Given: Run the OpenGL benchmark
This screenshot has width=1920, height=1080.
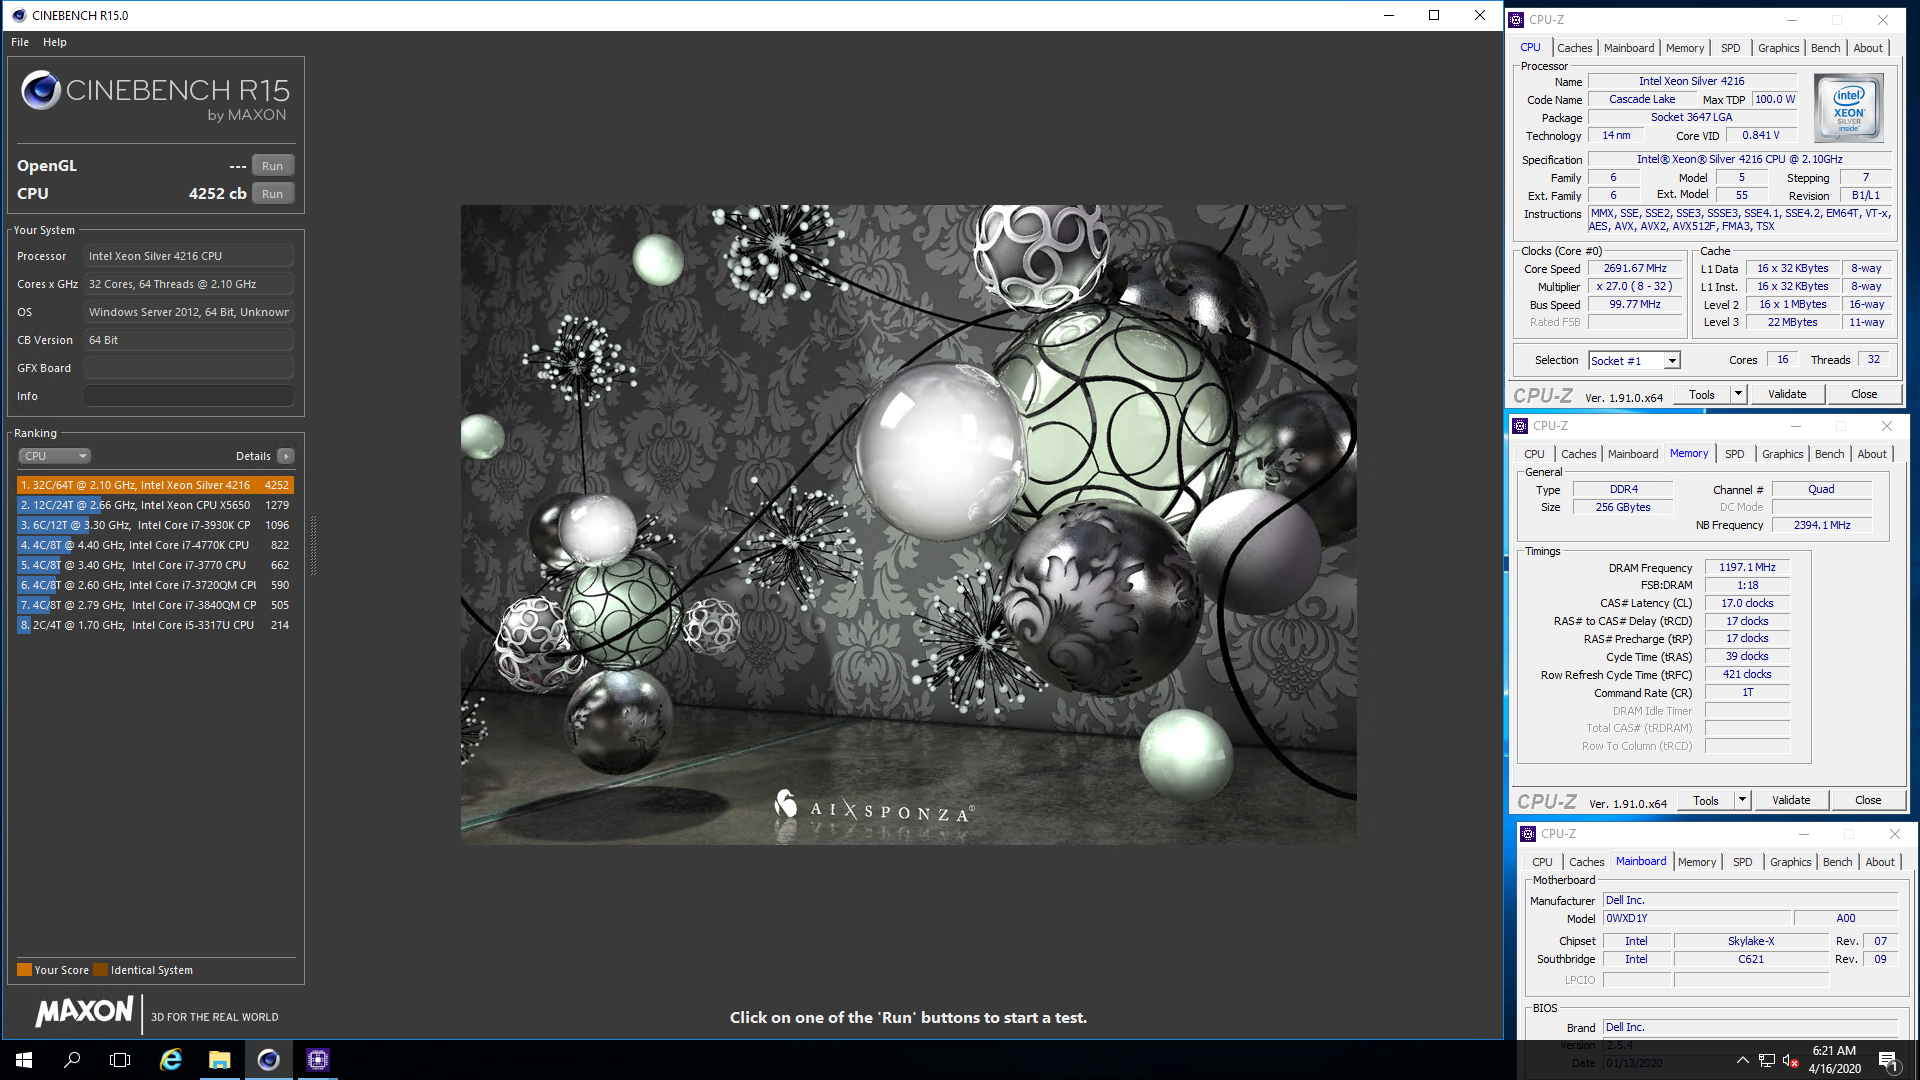Looking at the screenshot, I should click(272, 166).
